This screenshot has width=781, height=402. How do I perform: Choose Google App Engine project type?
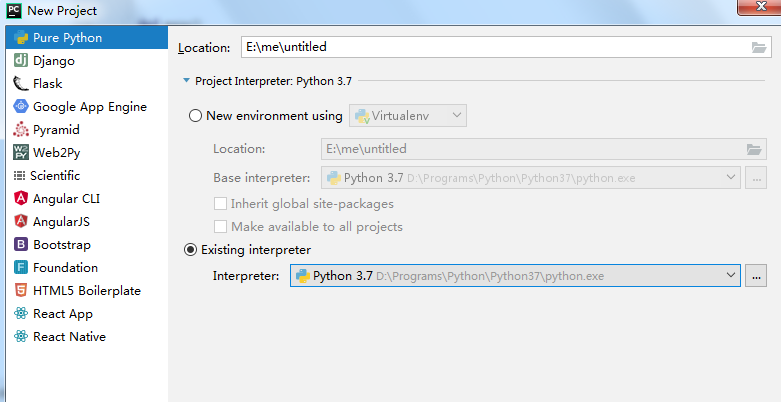point(87,107)
